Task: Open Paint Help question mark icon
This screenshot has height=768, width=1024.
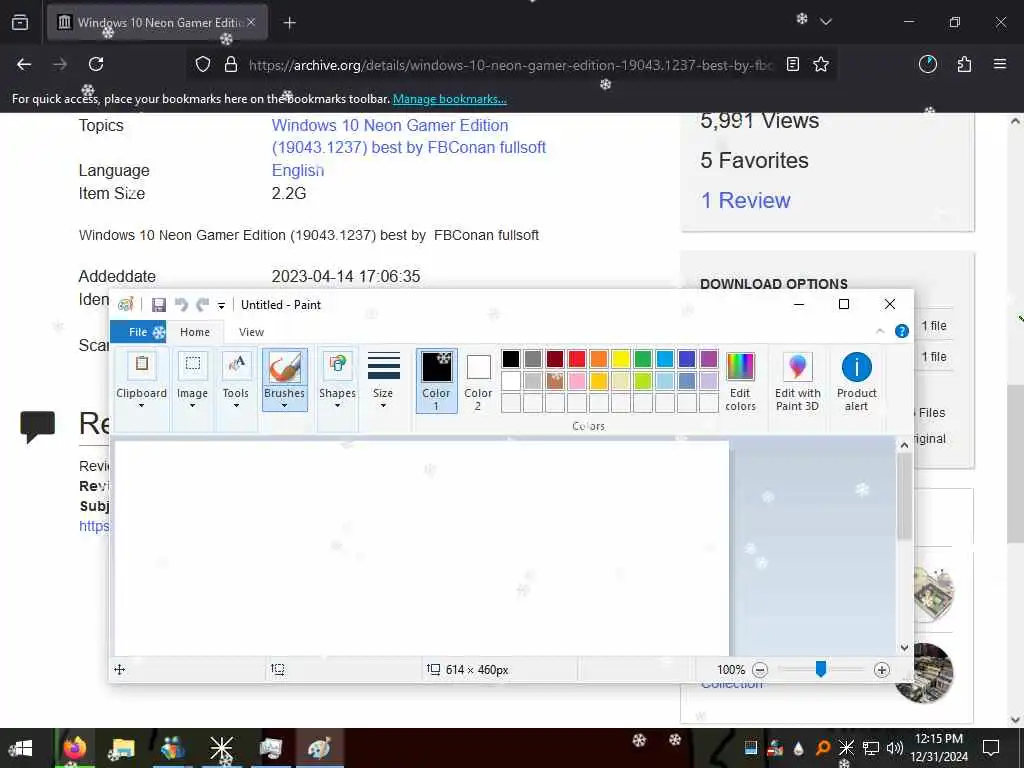Action: point(902,331)
